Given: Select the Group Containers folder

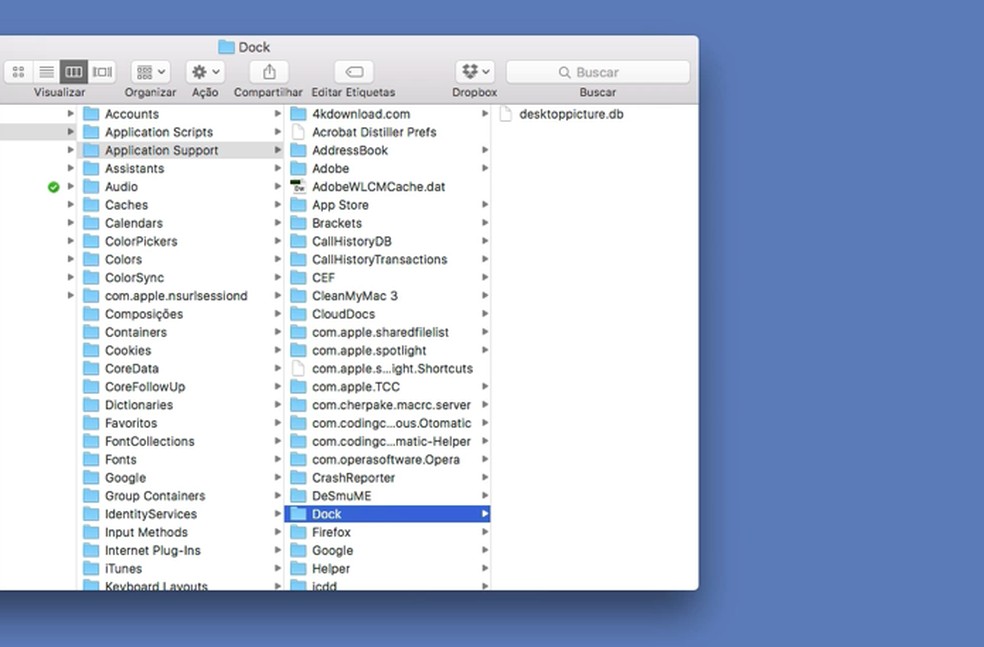Looking at the screenshot, I should tap(182, 496).
